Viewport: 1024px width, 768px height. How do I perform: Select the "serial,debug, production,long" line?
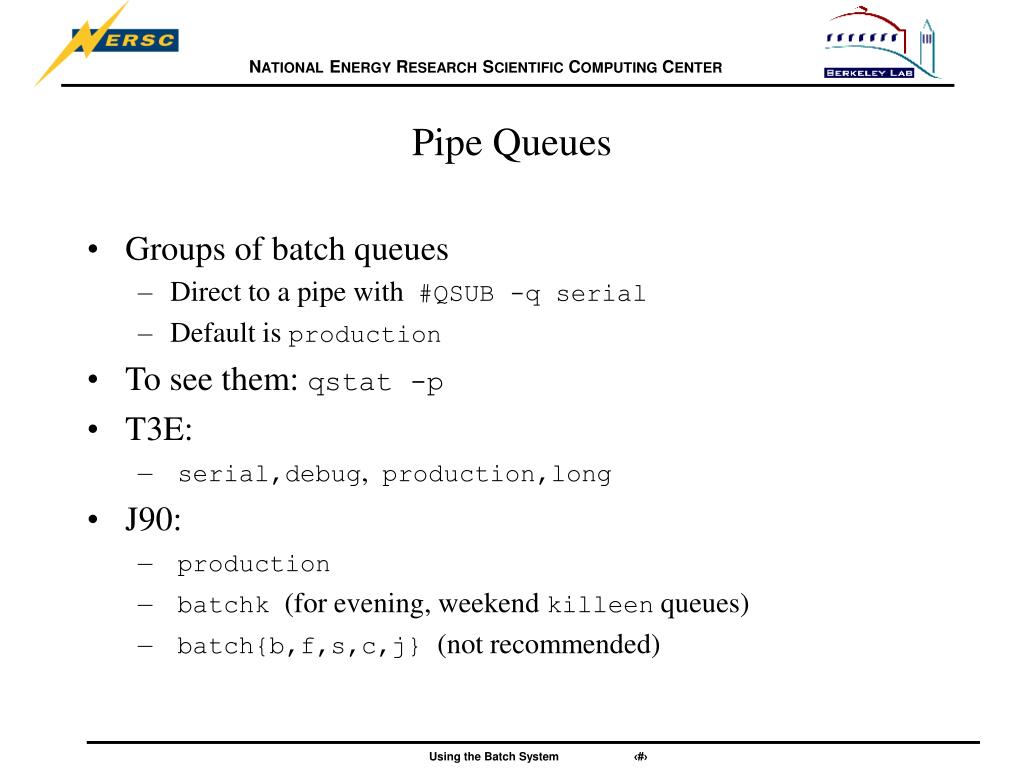tap(394, 475)
